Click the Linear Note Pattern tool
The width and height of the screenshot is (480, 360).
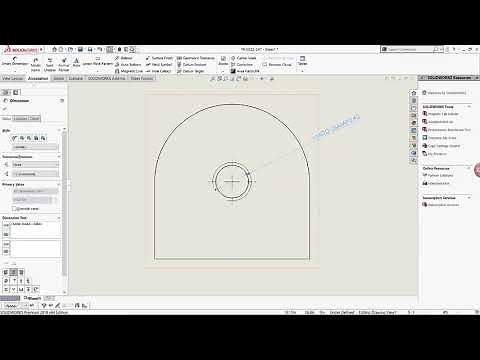98,61
